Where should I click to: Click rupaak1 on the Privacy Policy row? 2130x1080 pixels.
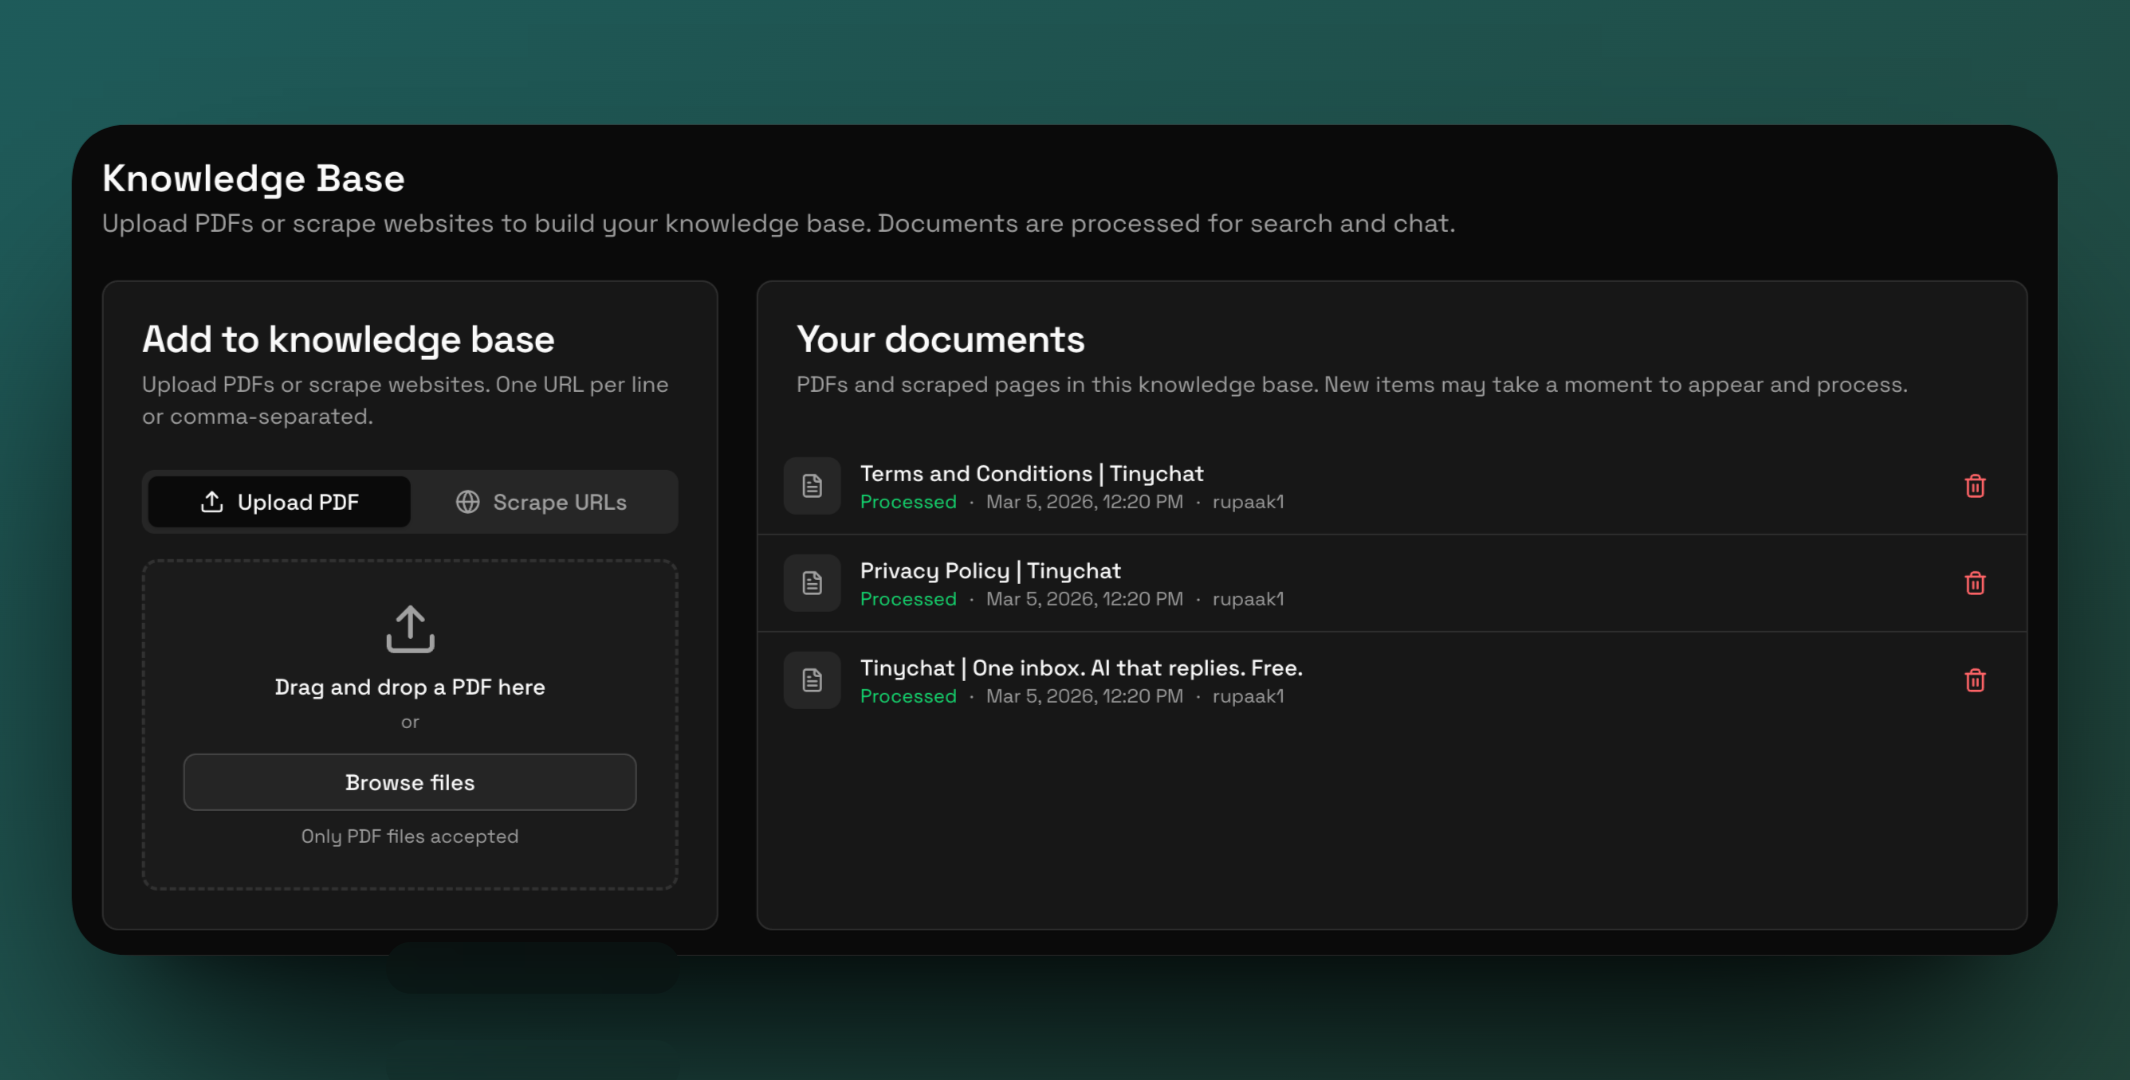pos(1248,599)
